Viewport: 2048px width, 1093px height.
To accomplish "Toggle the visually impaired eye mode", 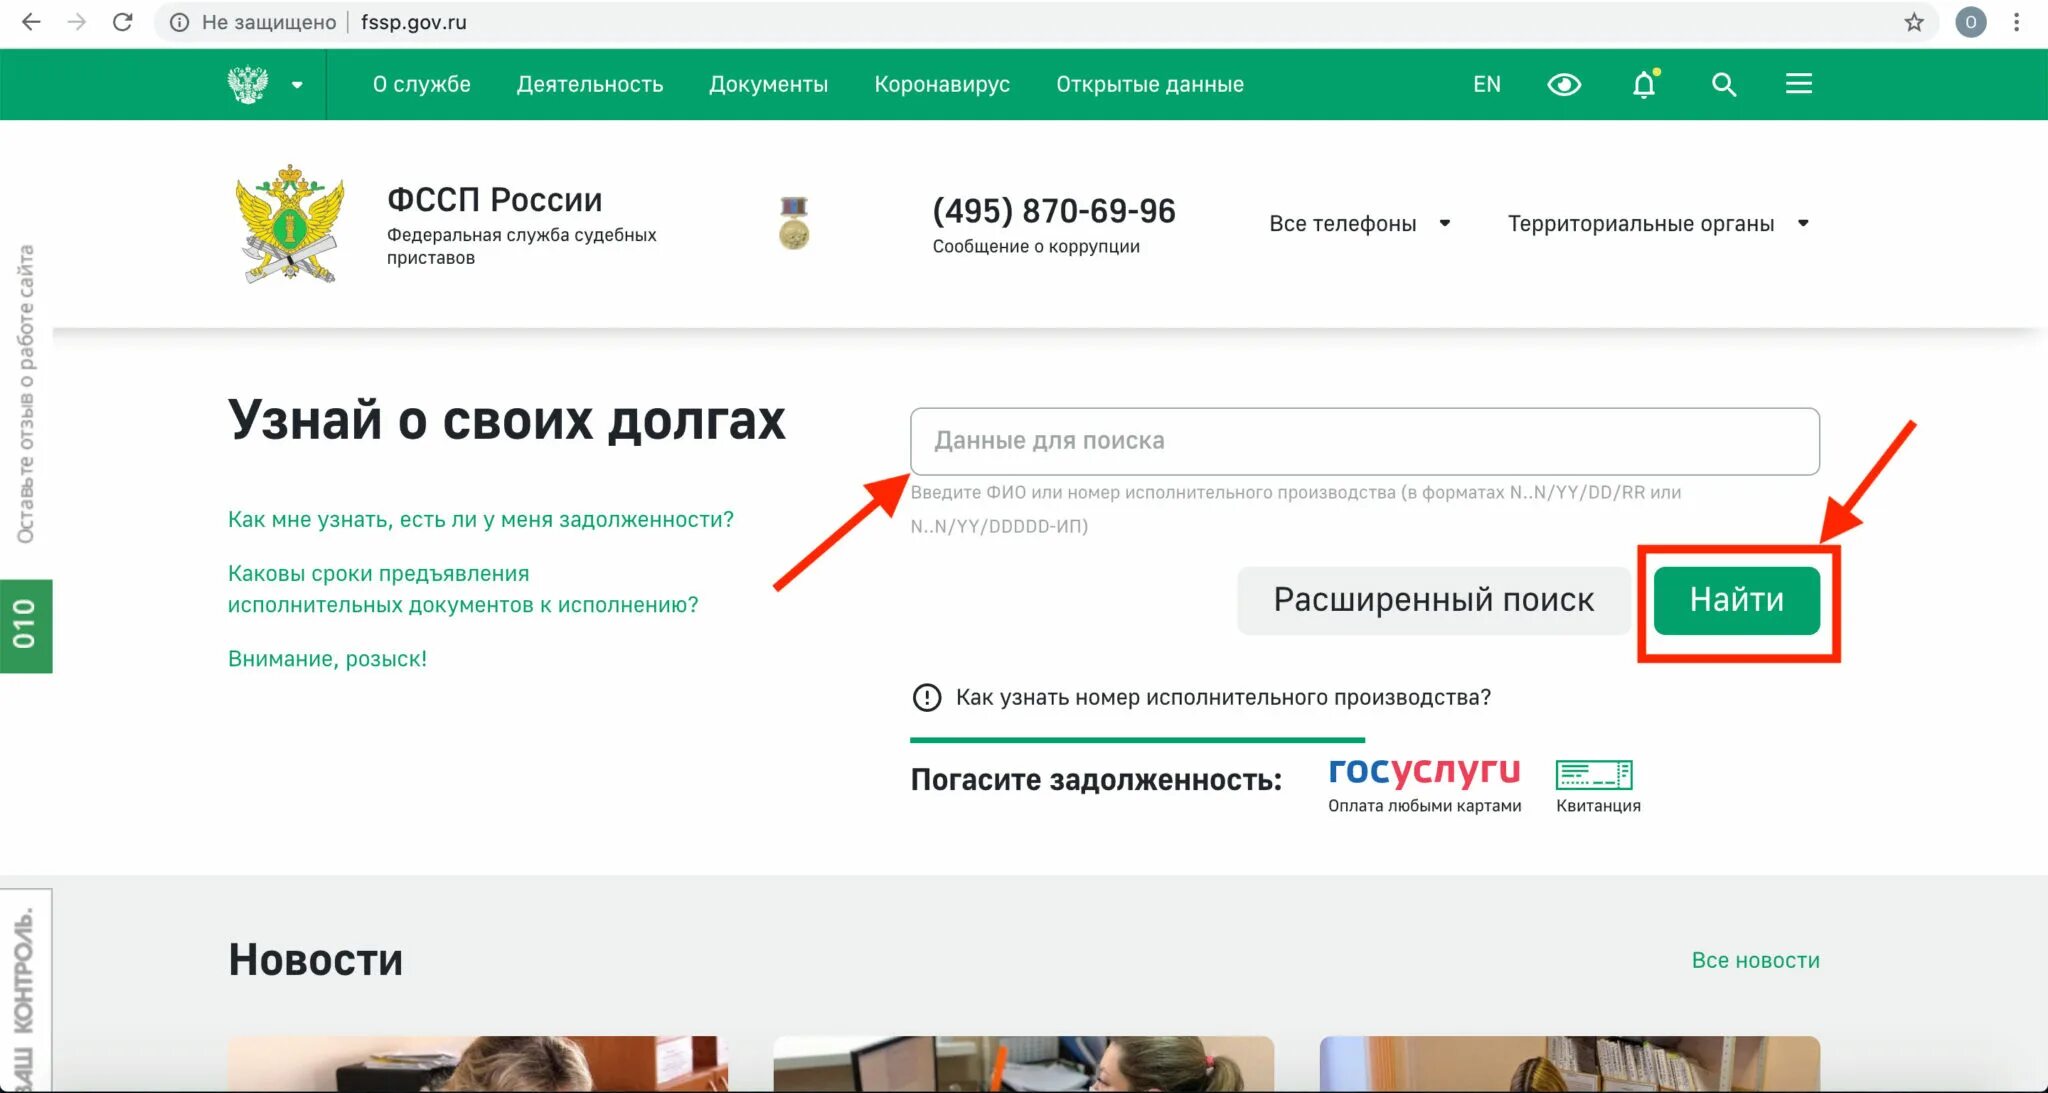I will point(1564,85).
